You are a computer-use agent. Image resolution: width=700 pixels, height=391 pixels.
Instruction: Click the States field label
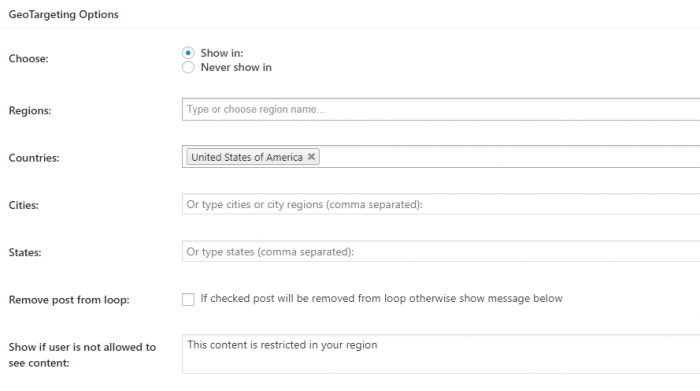(25, 253)
